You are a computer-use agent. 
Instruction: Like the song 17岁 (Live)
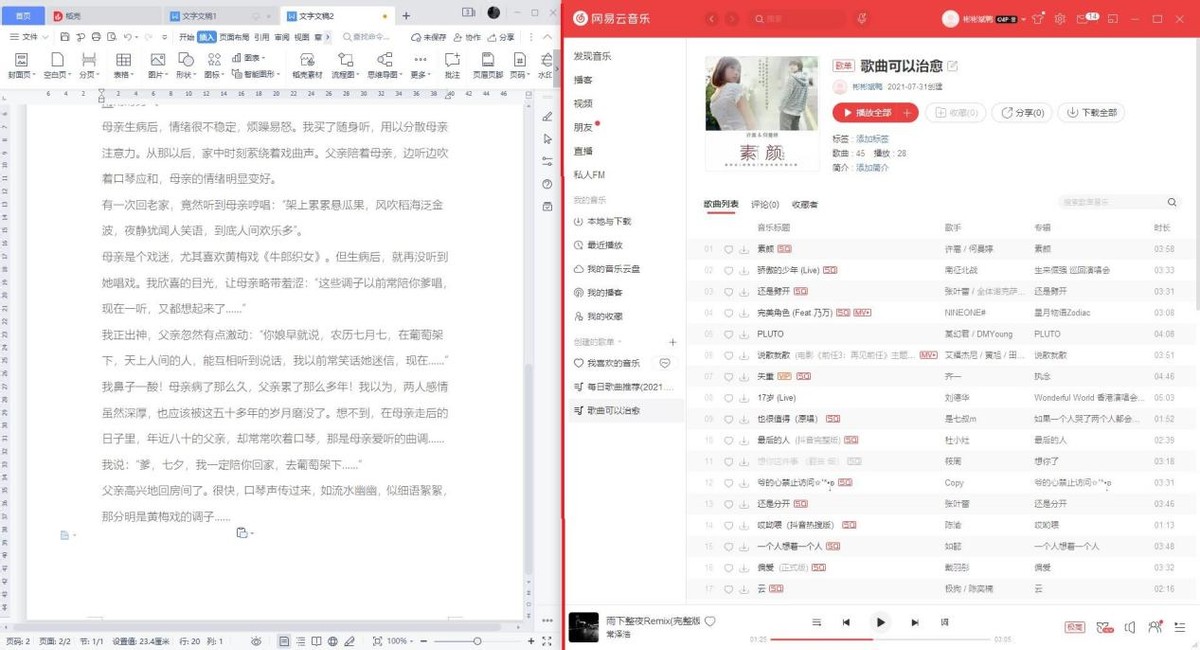click(728, 398)
